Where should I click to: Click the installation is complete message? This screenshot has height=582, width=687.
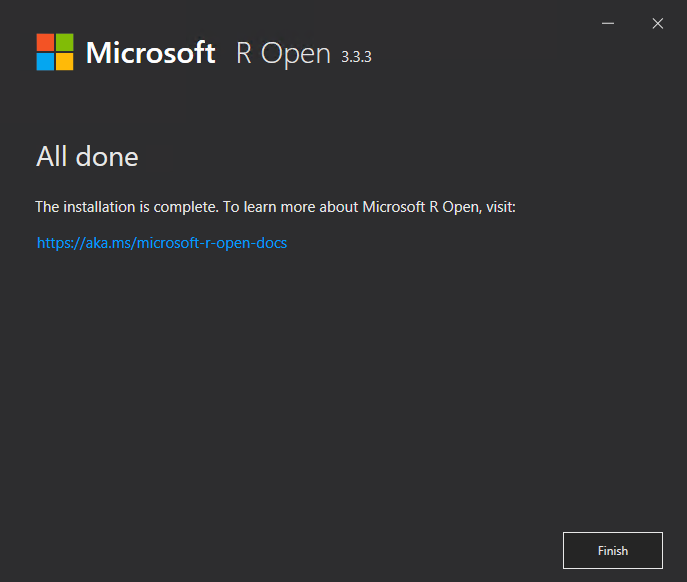click(275, 206)
